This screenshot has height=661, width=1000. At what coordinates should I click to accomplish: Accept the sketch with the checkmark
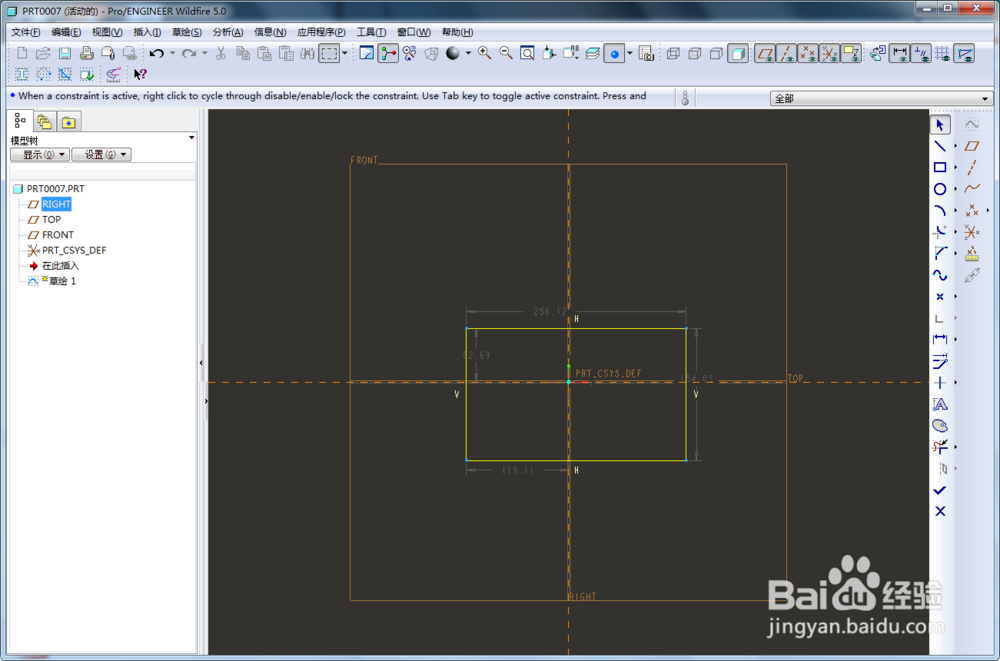(939, 490)
